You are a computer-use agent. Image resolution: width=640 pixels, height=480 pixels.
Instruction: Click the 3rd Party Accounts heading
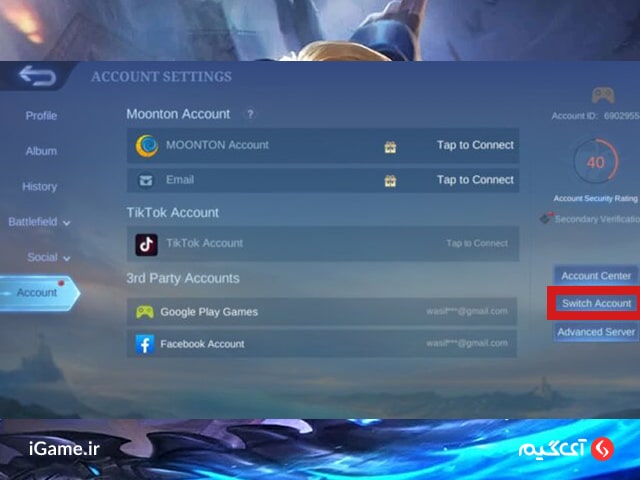[x=183, y=278]
